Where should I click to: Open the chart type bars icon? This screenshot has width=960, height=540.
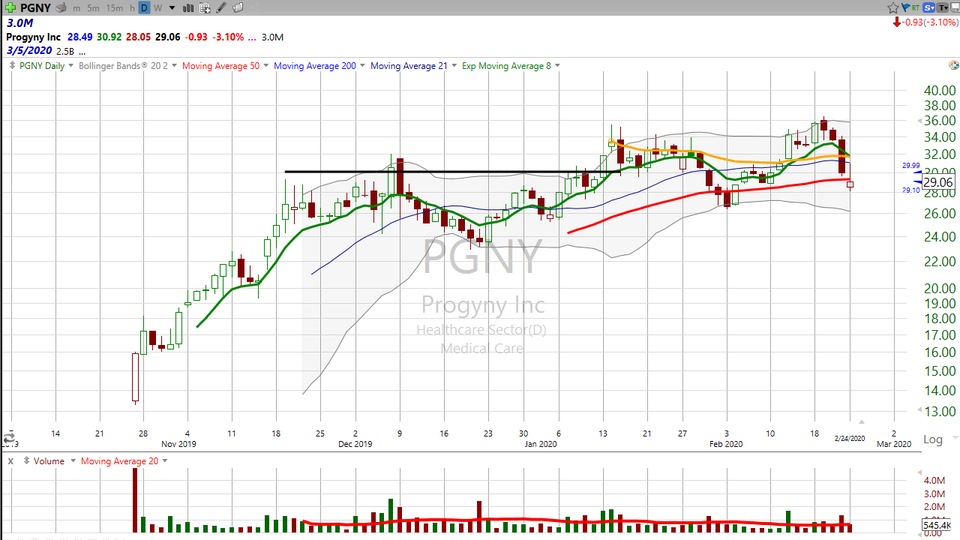coord(189,8)
